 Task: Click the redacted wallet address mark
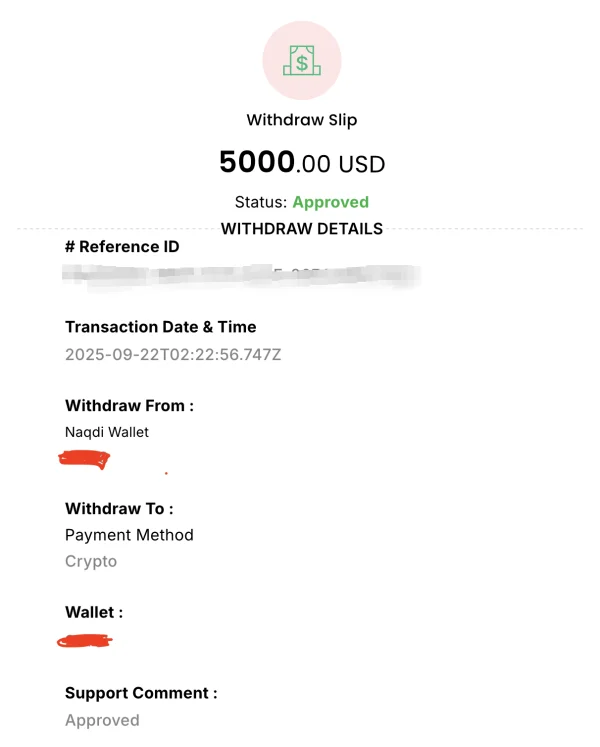tap(86, 640)
